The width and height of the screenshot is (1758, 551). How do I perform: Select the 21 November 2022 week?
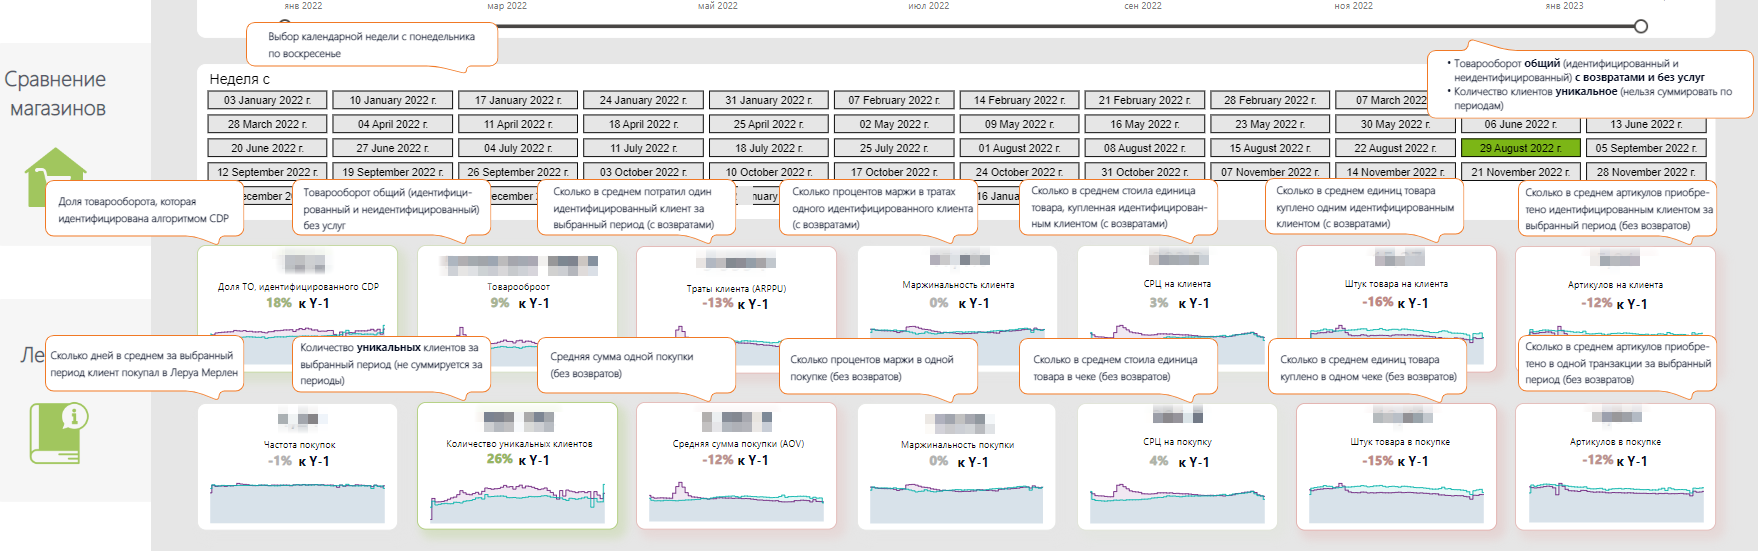(x=1520, y=172)
